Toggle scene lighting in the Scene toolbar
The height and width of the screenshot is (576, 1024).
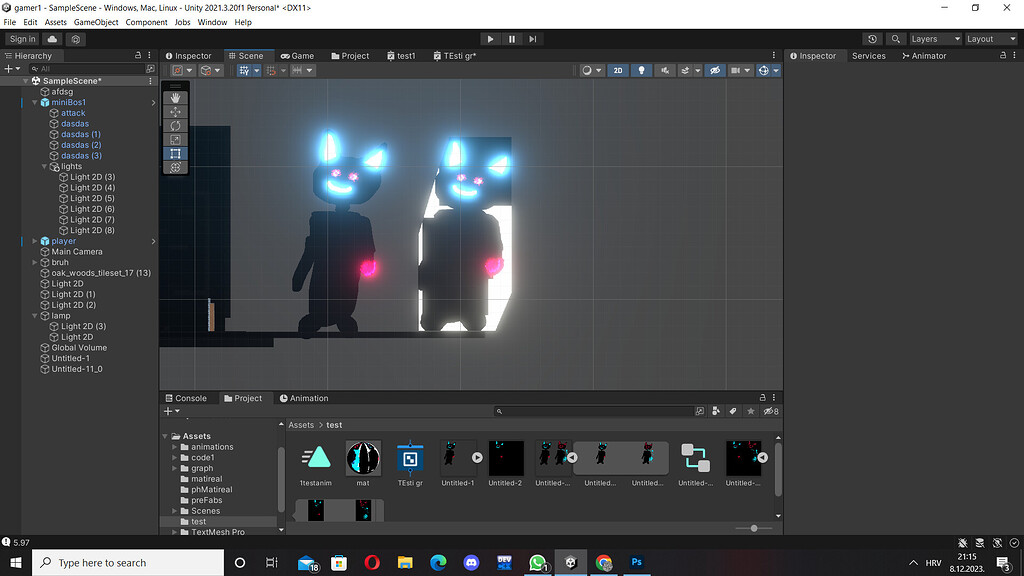641,71
